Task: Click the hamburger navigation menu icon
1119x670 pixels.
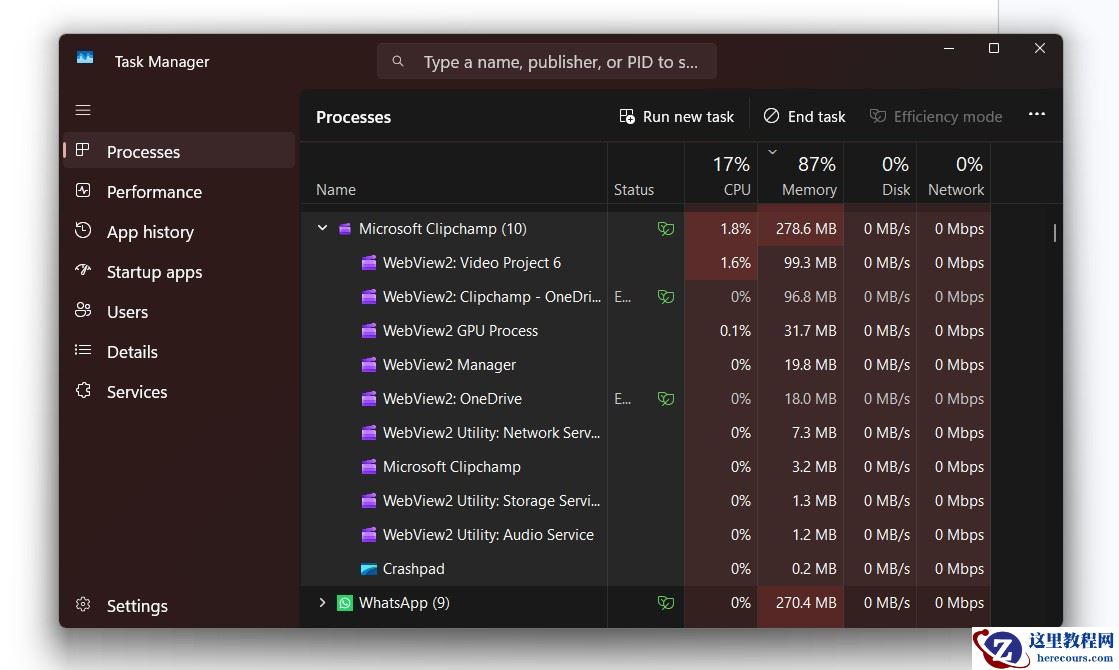Action: [83, 110]
